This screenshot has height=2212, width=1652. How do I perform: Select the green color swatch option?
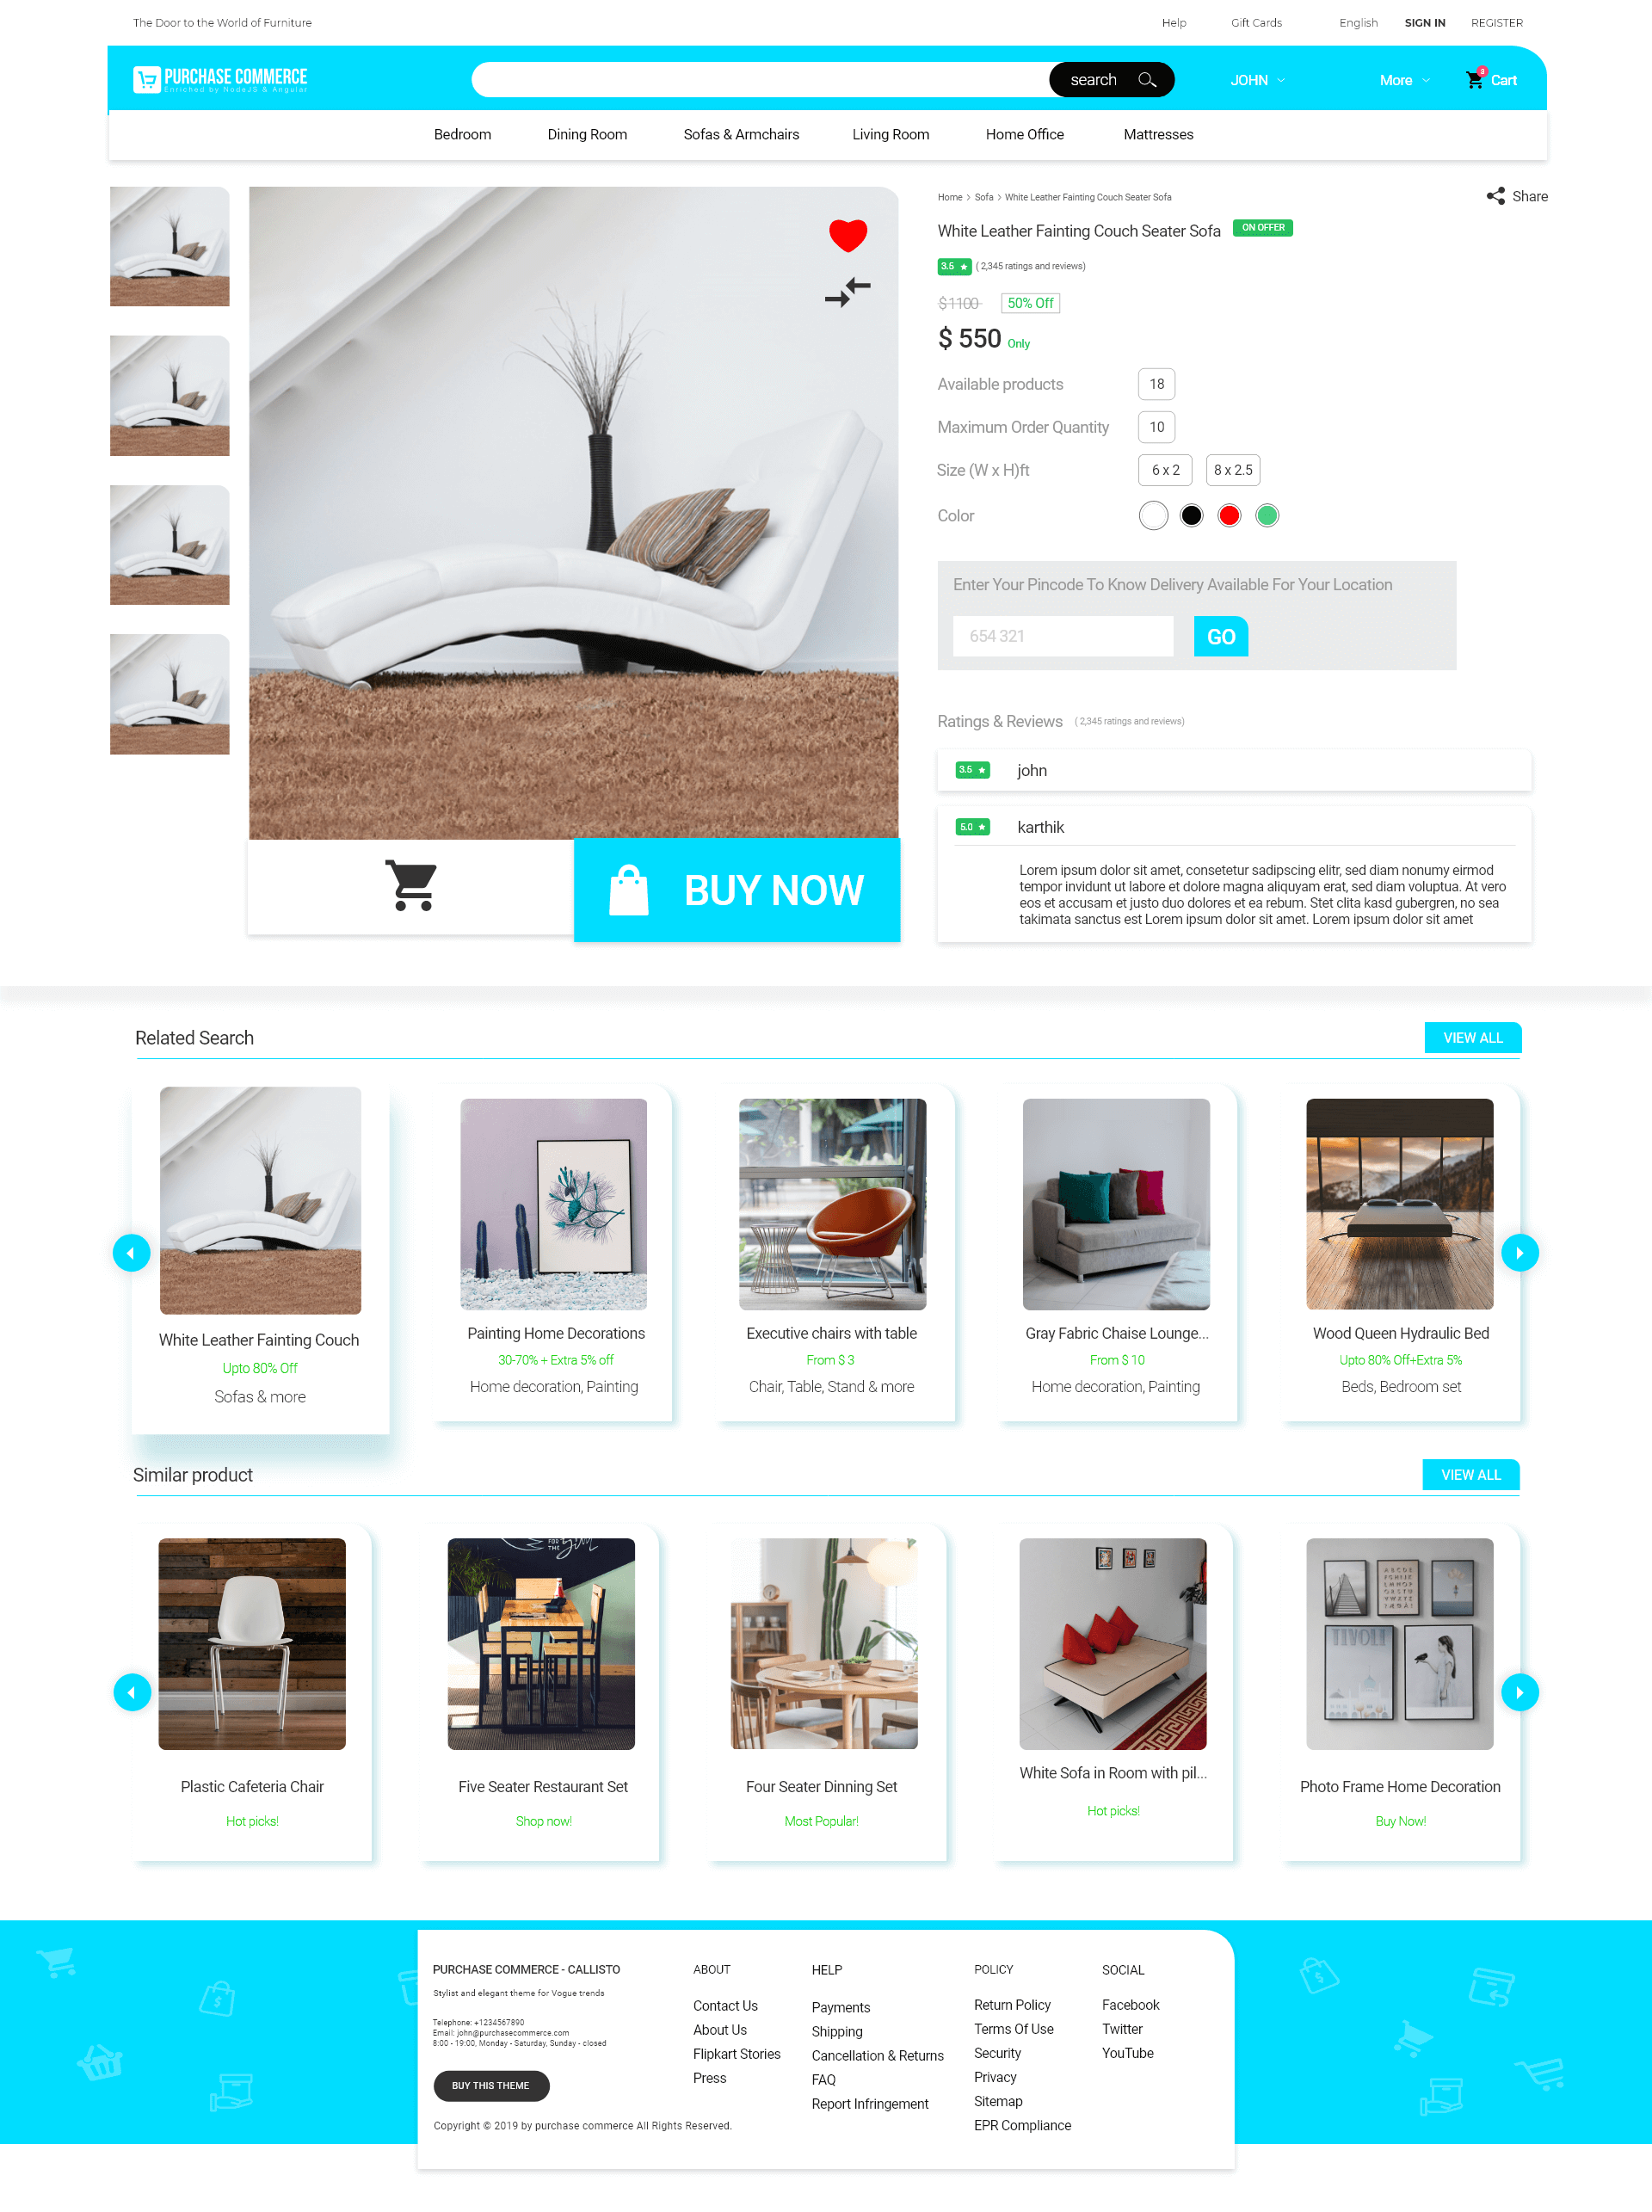[x=1267, y=515]
